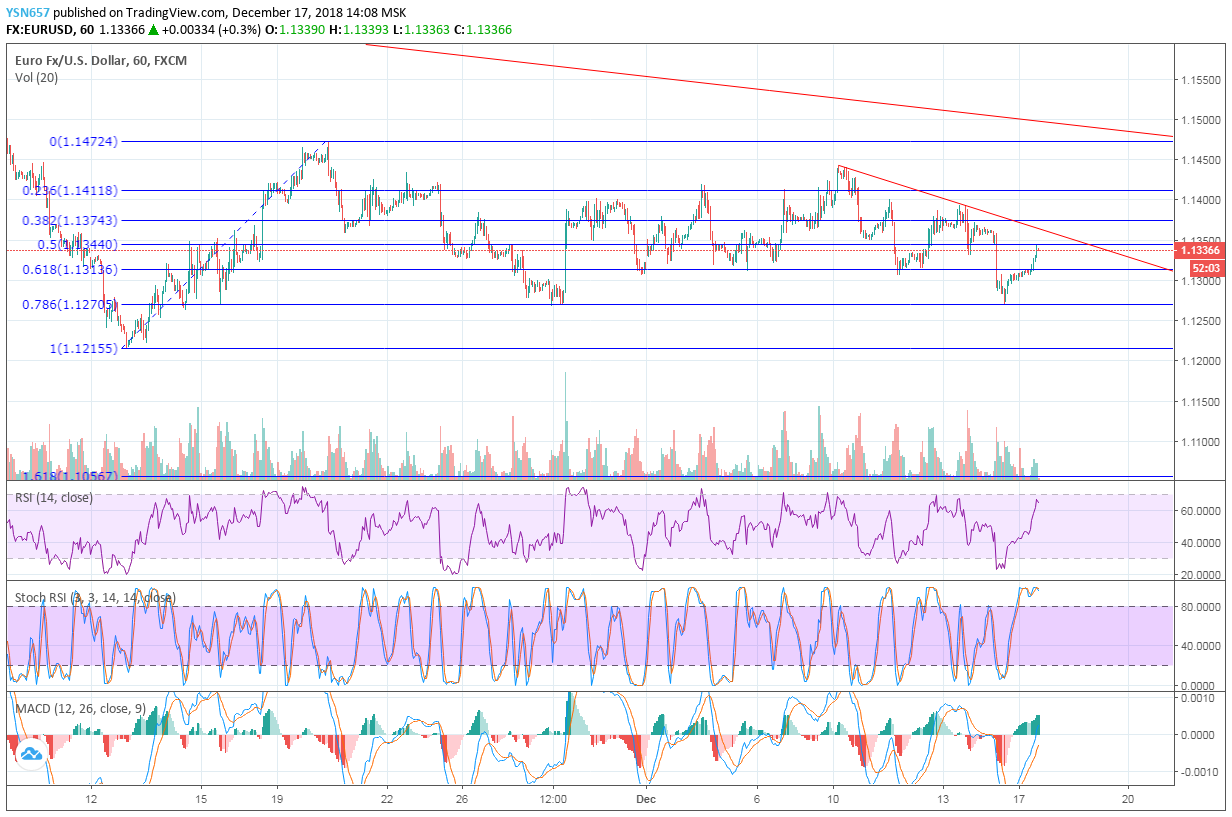Click the 22 date label on time axis
Viewport: 1232px width, 817px height.
tap(387, 800)
